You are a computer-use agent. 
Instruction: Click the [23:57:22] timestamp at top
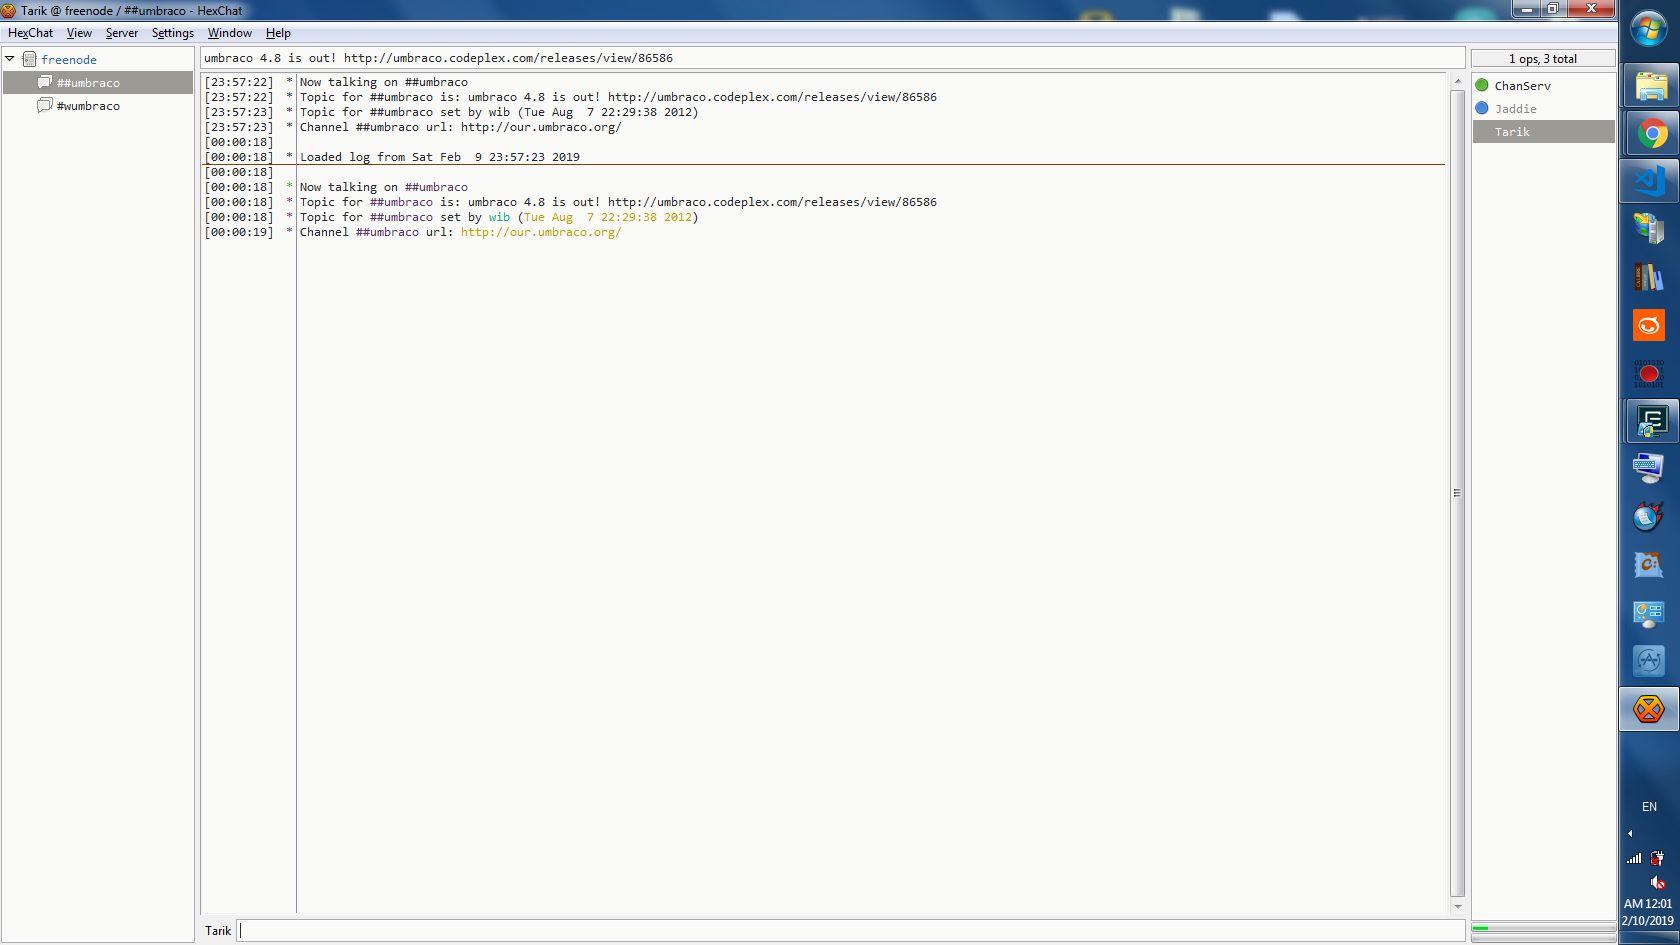(239, 82)
